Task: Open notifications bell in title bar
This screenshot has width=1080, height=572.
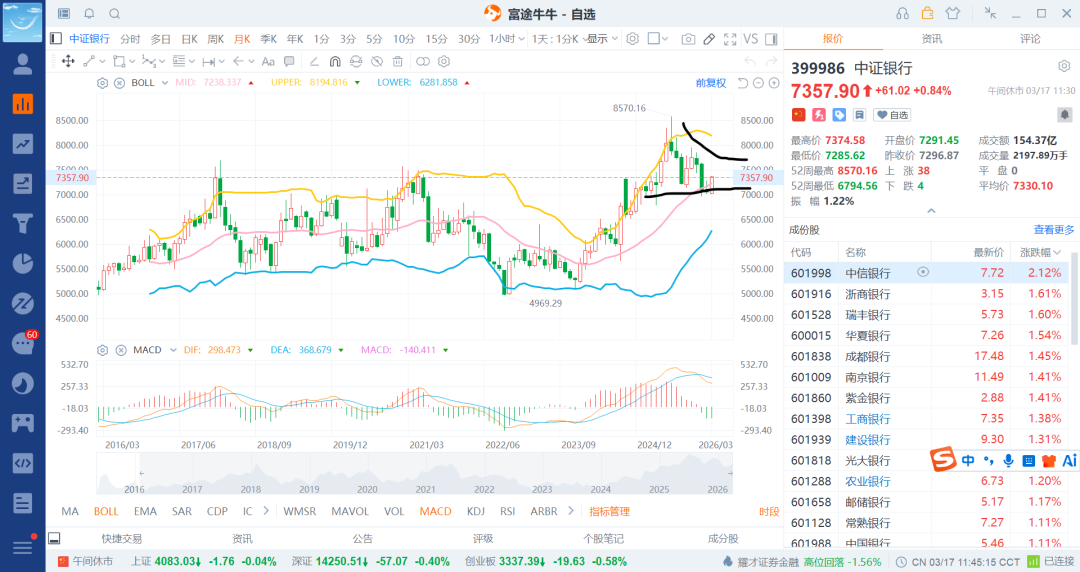Action: (x=89, y=14)
